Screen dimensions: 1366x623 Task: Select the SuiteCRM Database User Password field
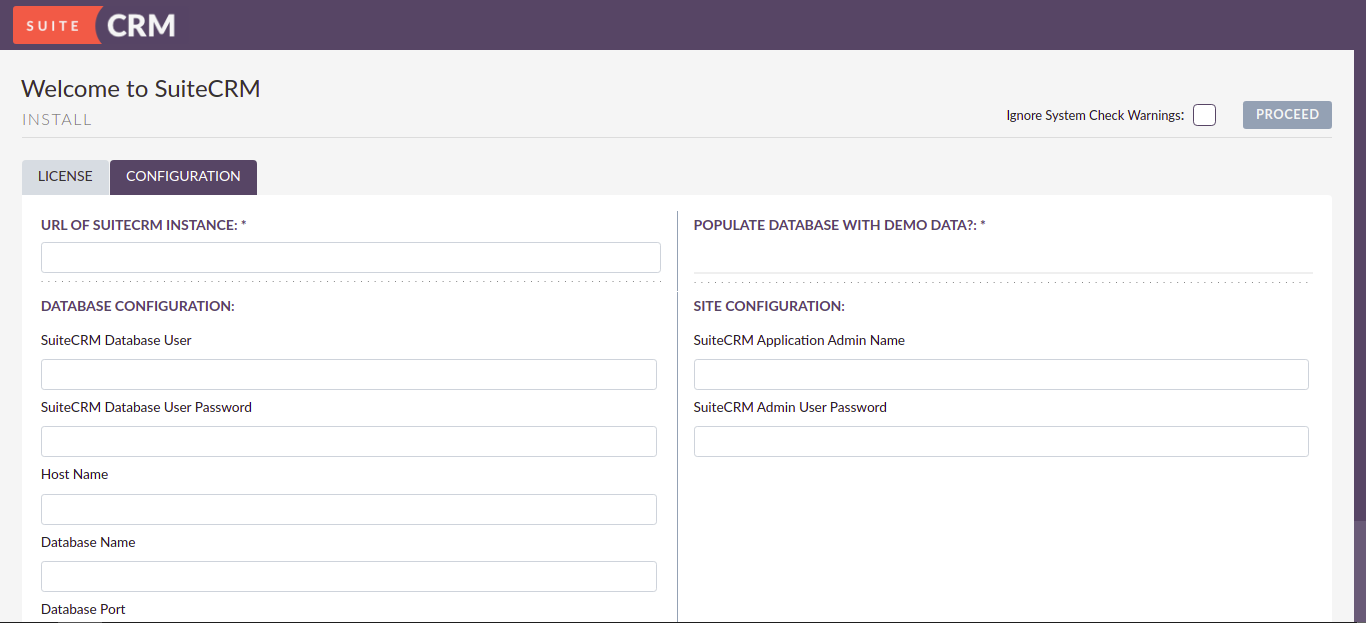(x=348, y=441)
